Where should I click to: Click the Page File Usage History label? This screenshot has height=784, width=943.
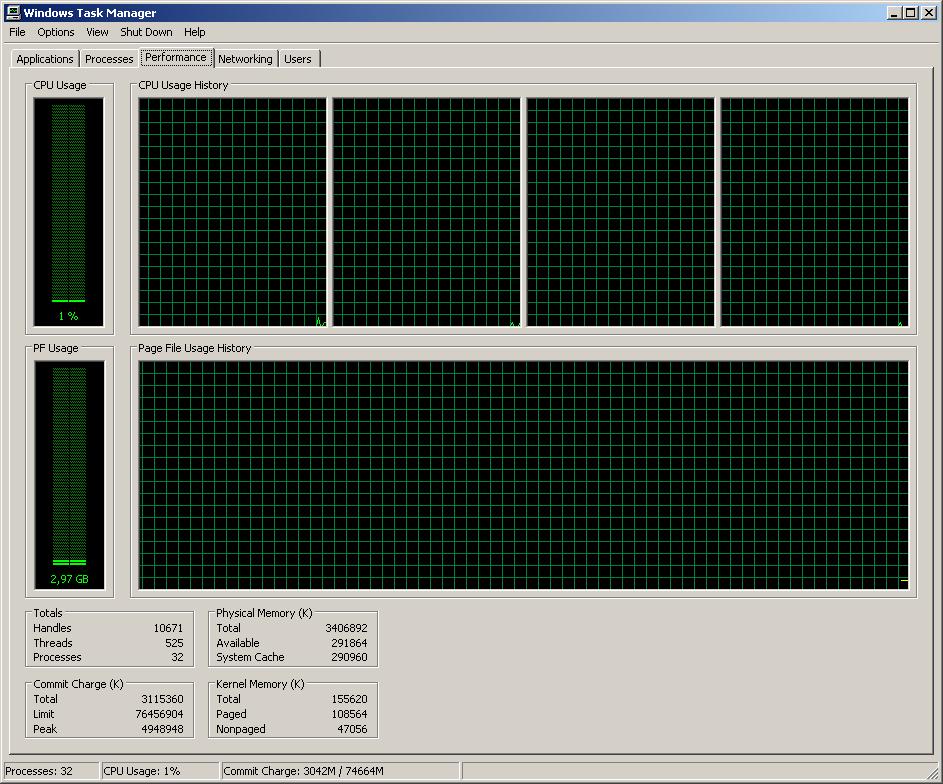tap(194, 348)
